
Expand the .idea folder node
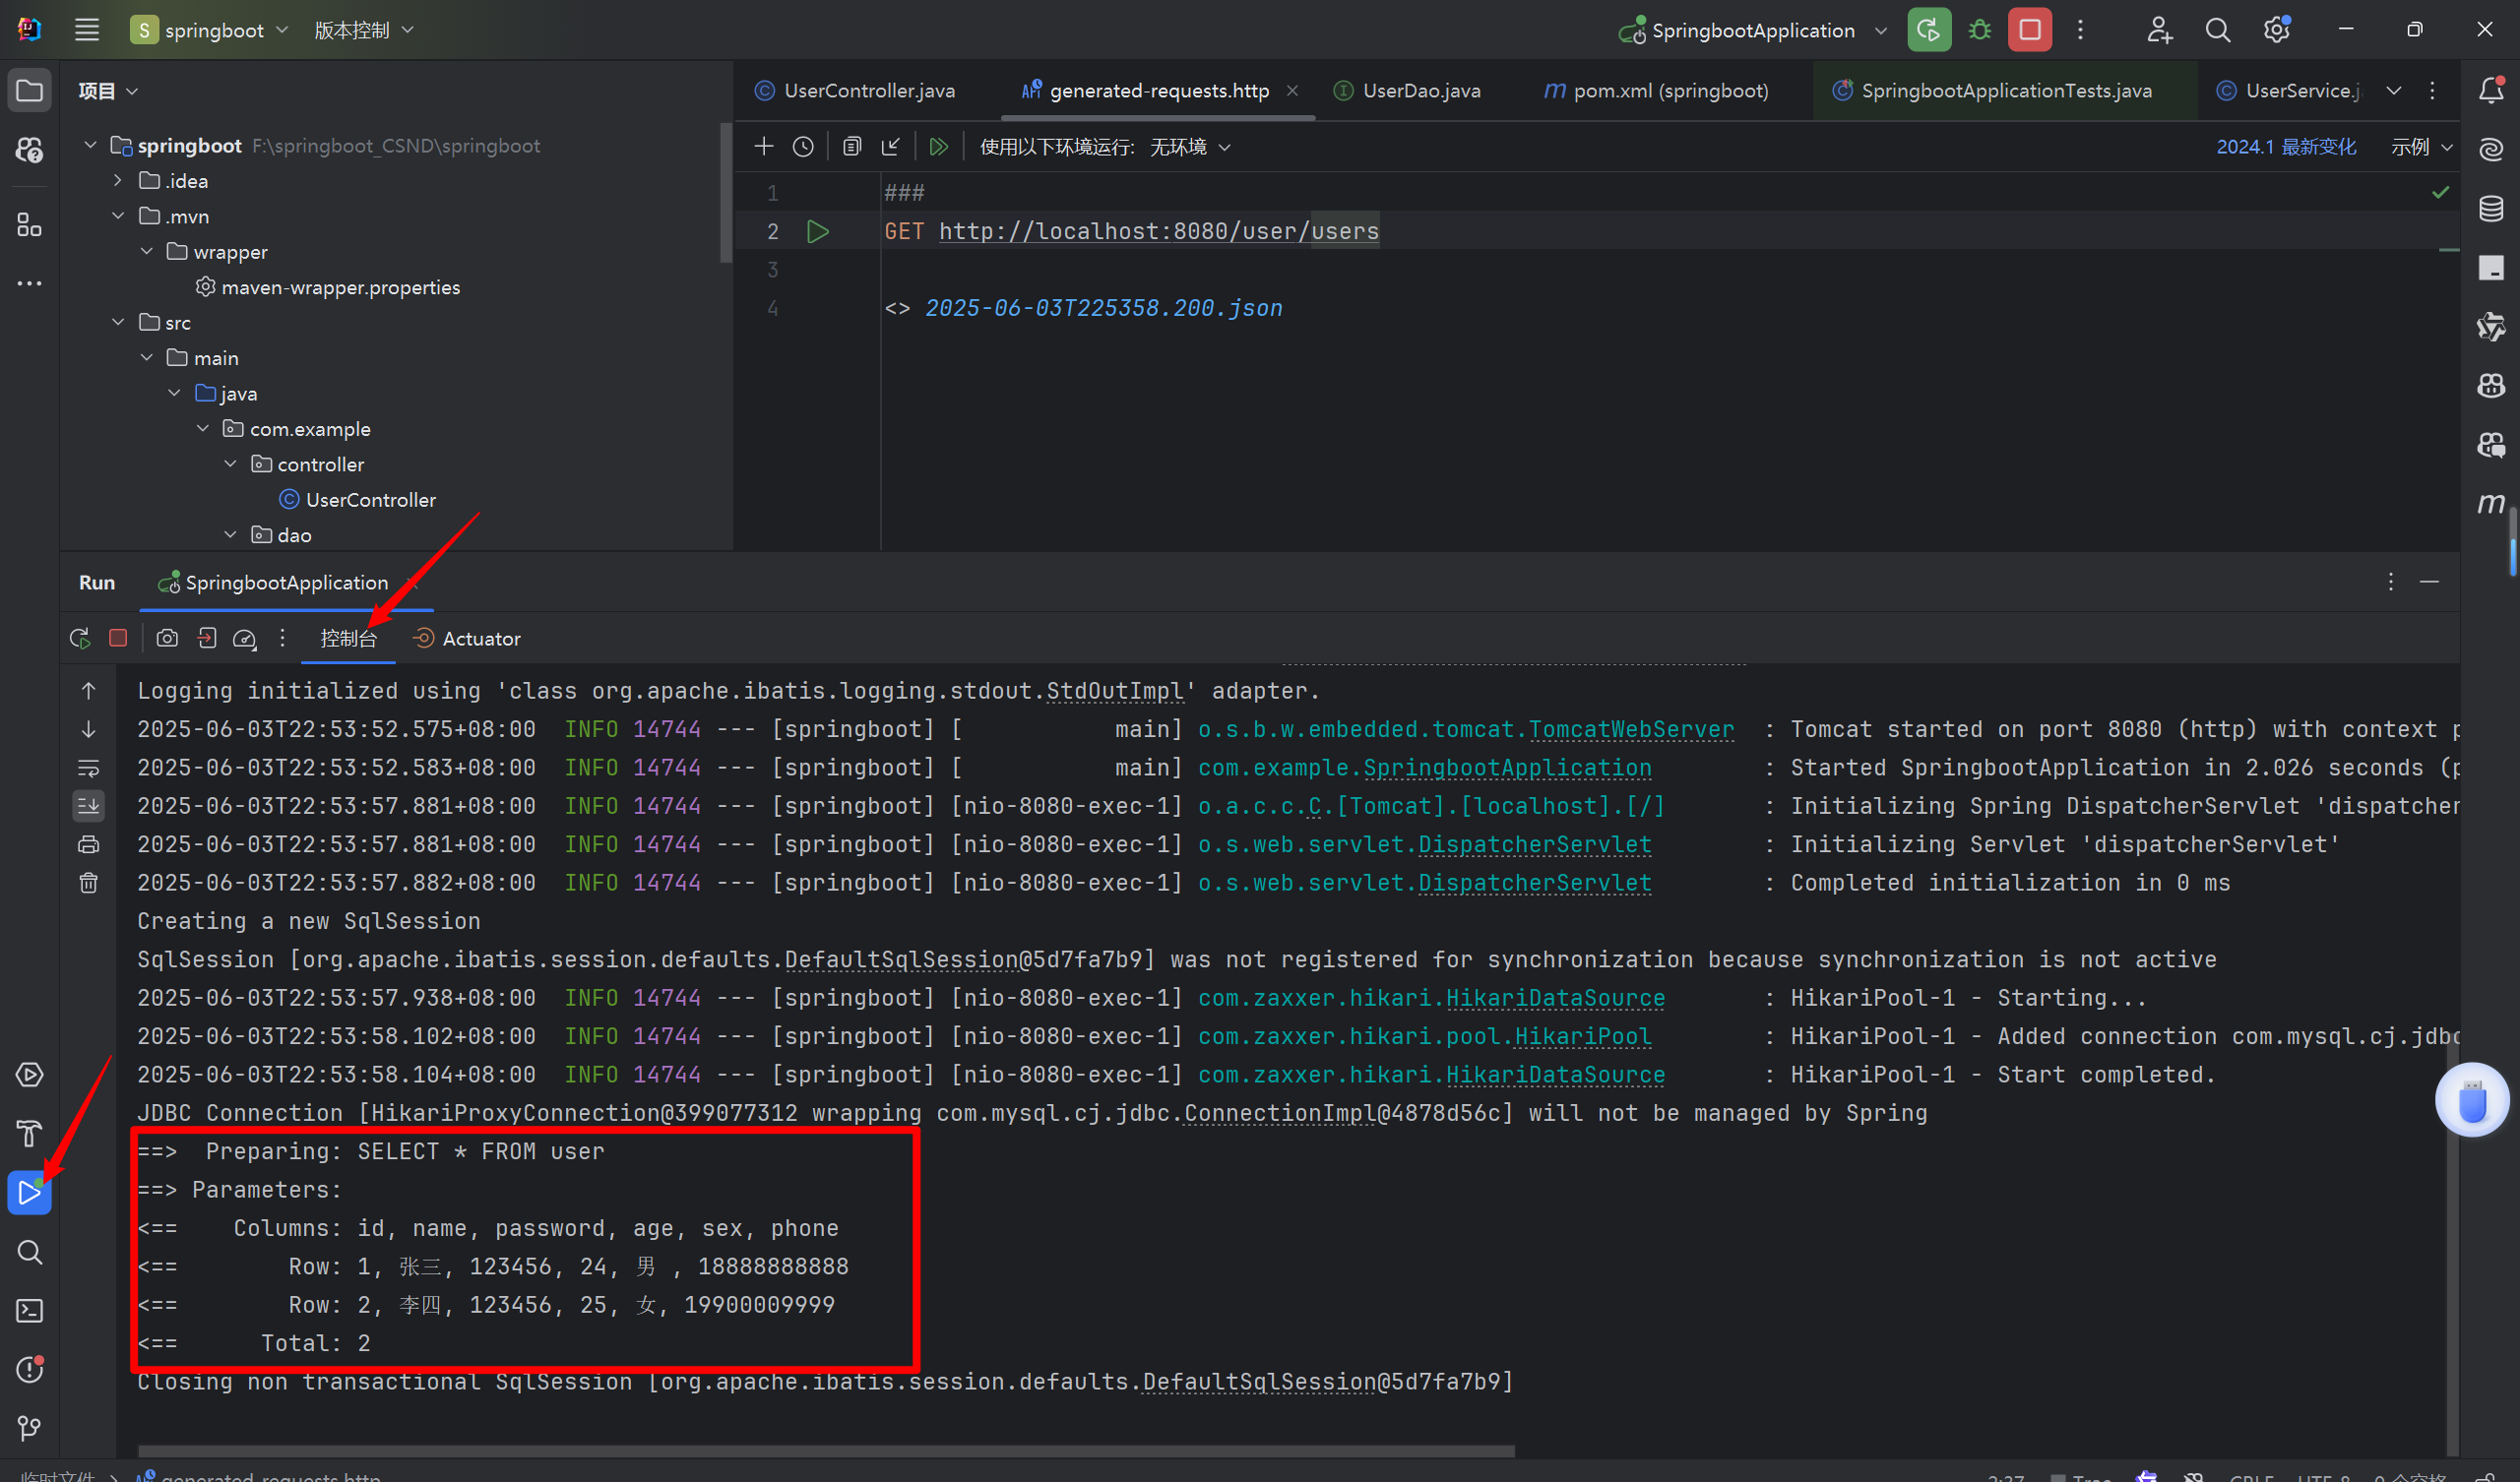point(118,181)
